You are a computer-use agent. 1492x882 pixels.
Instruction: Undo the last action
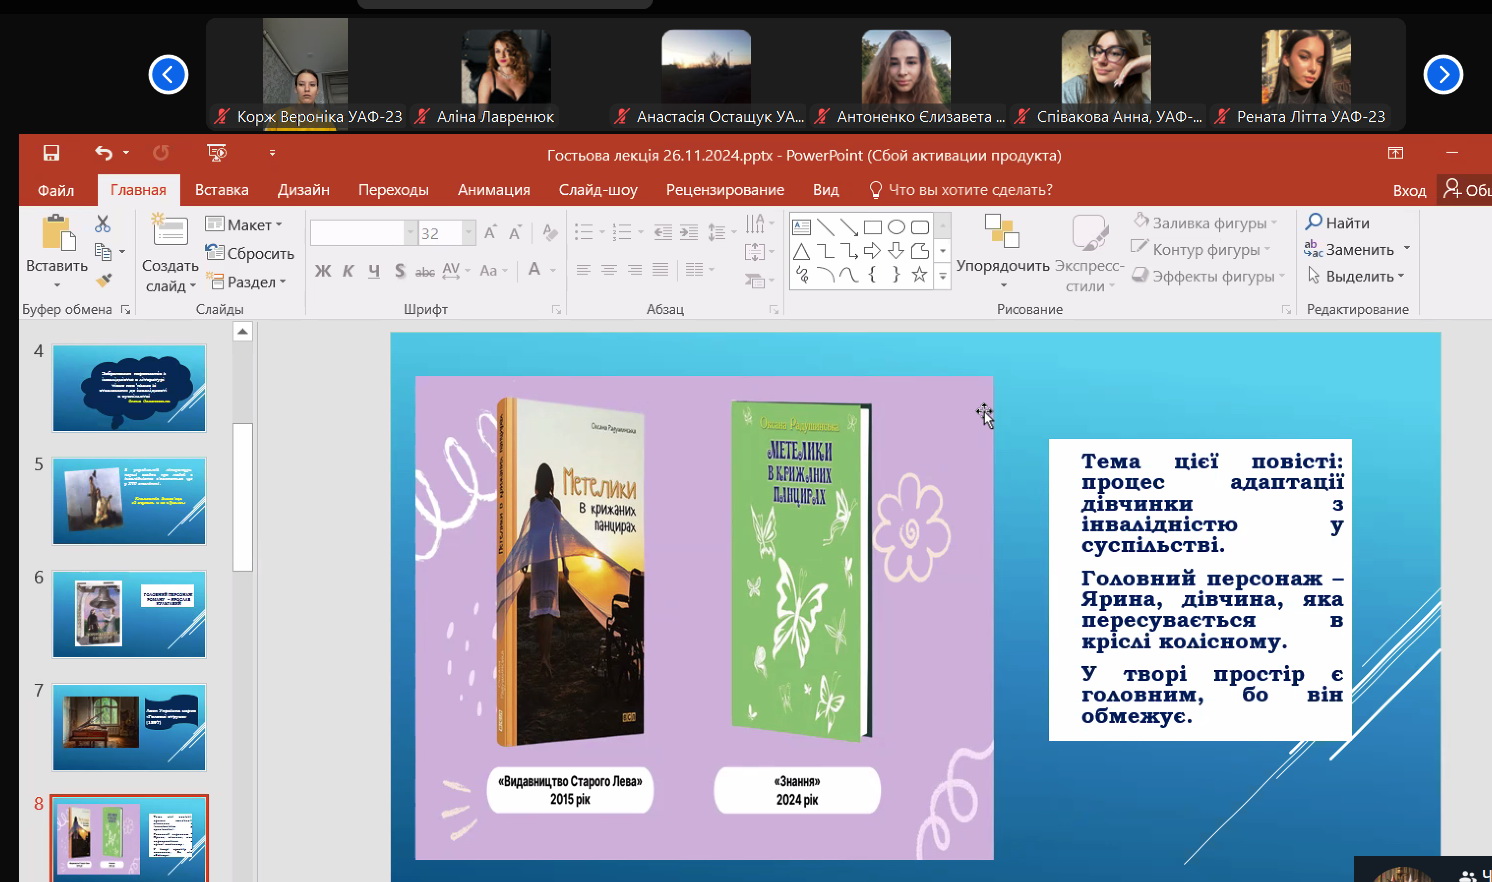(x=103, y=153)
